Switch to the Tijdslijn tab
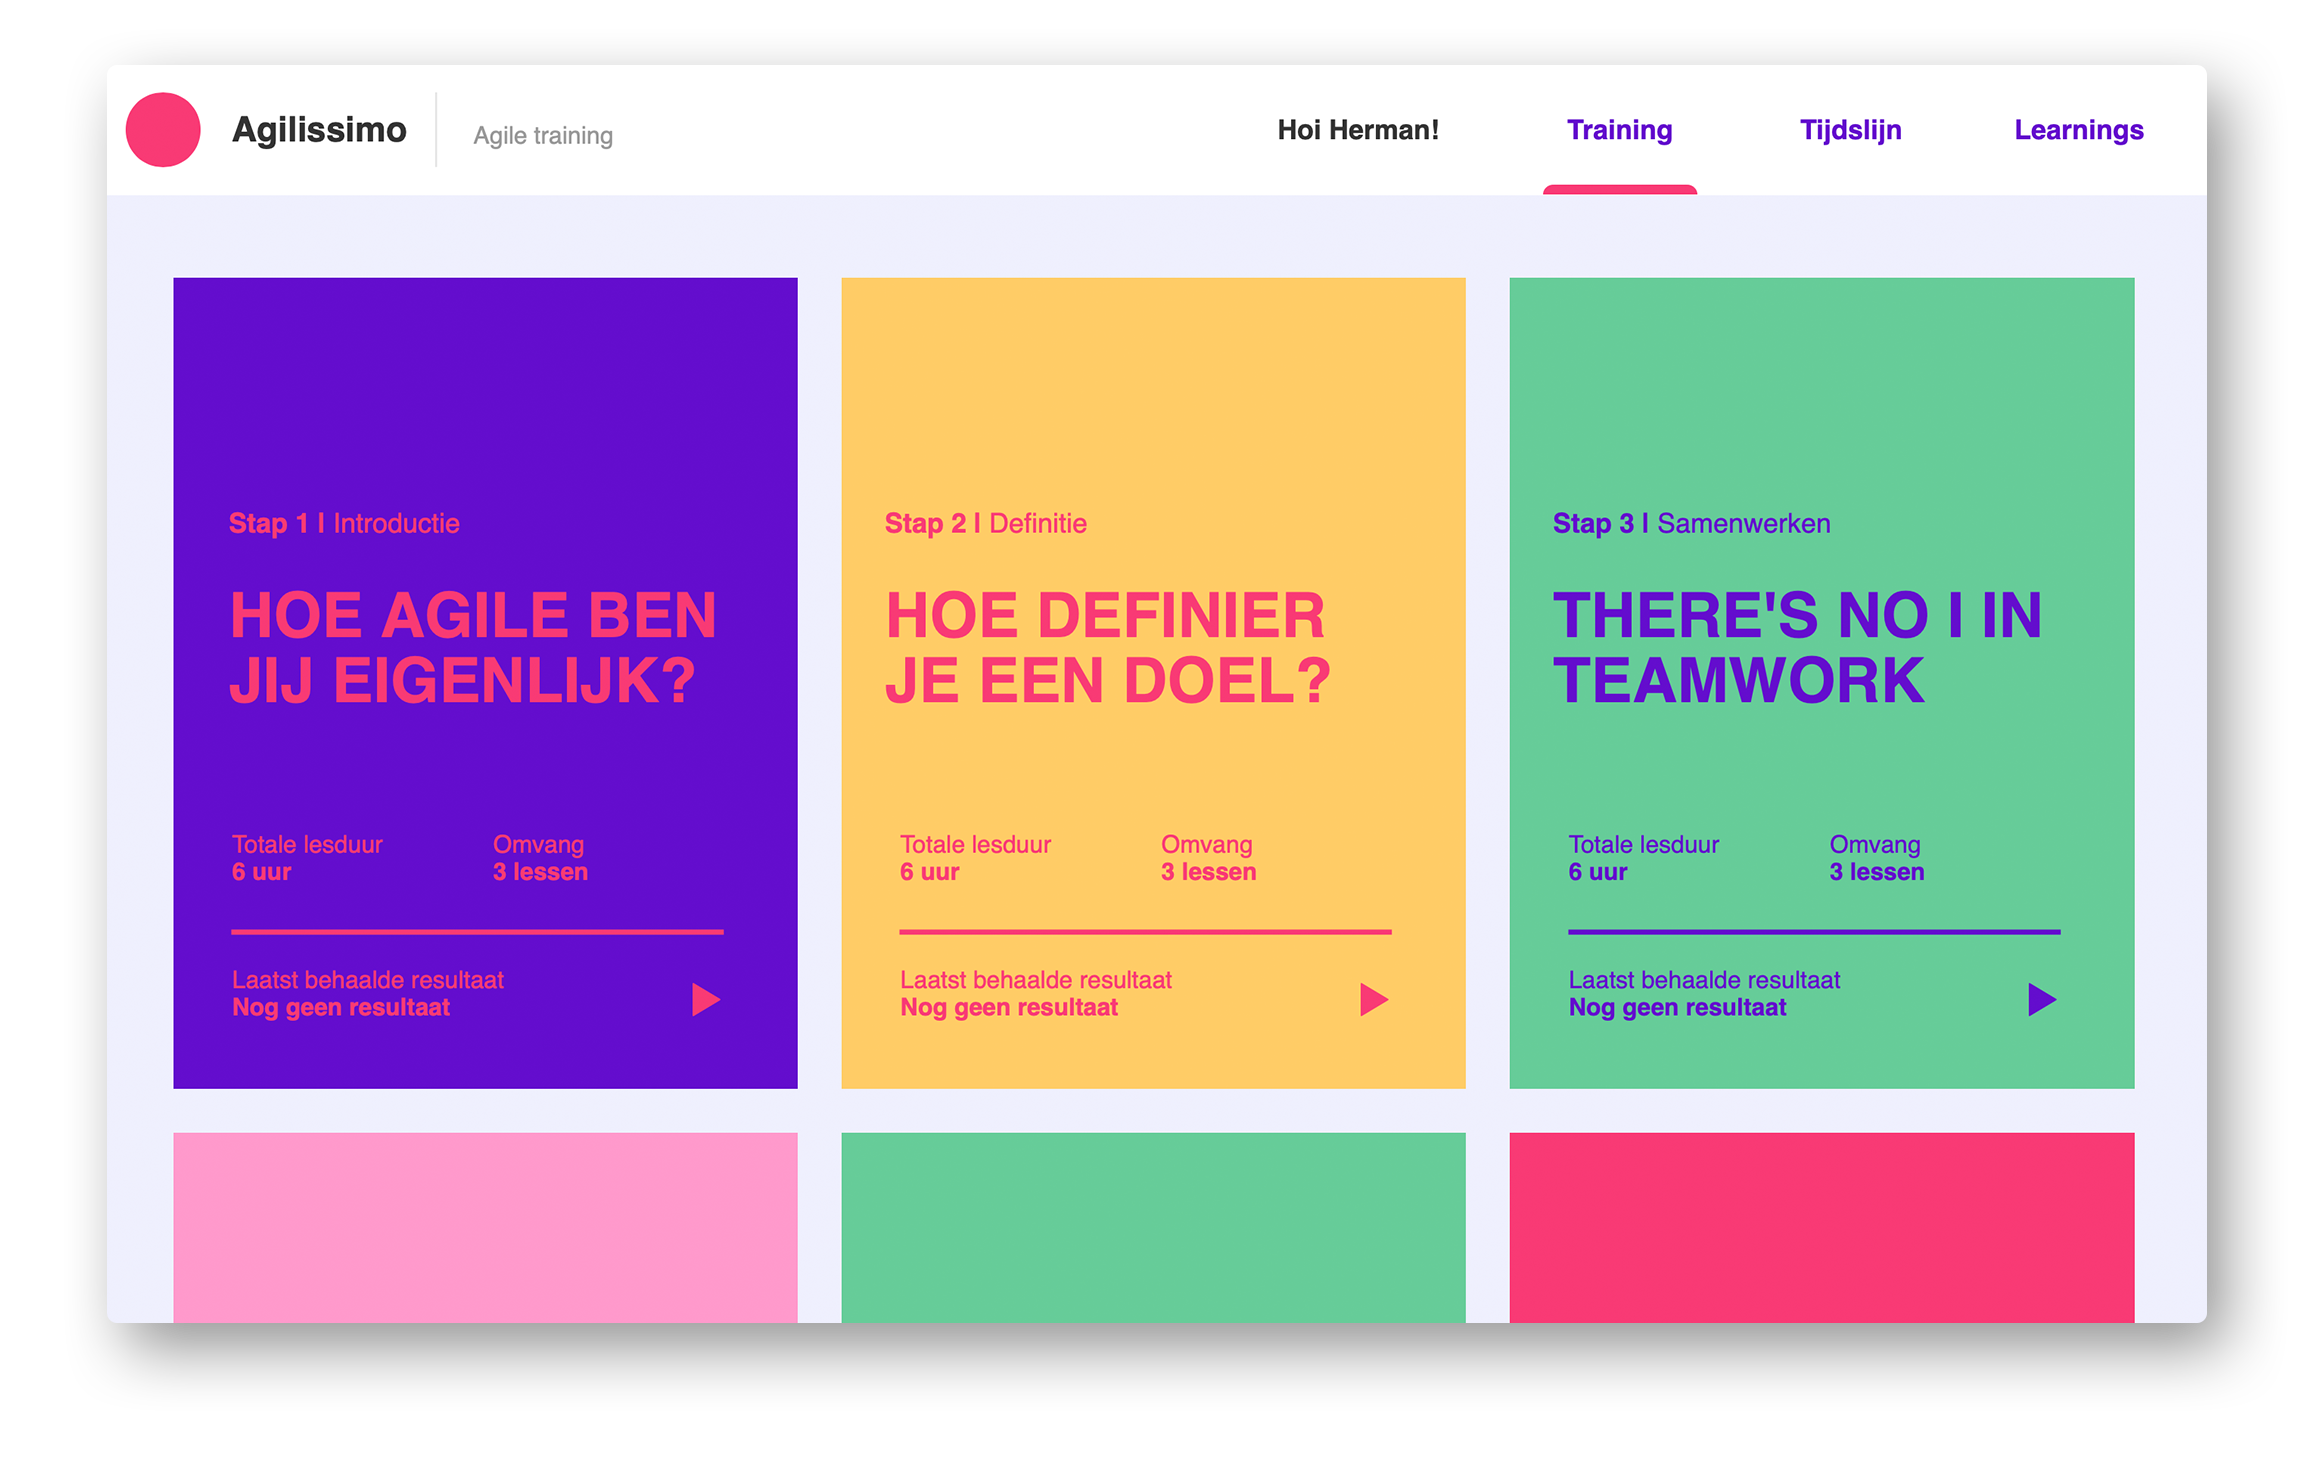2314x1457 pixels. coord(1850,130)
